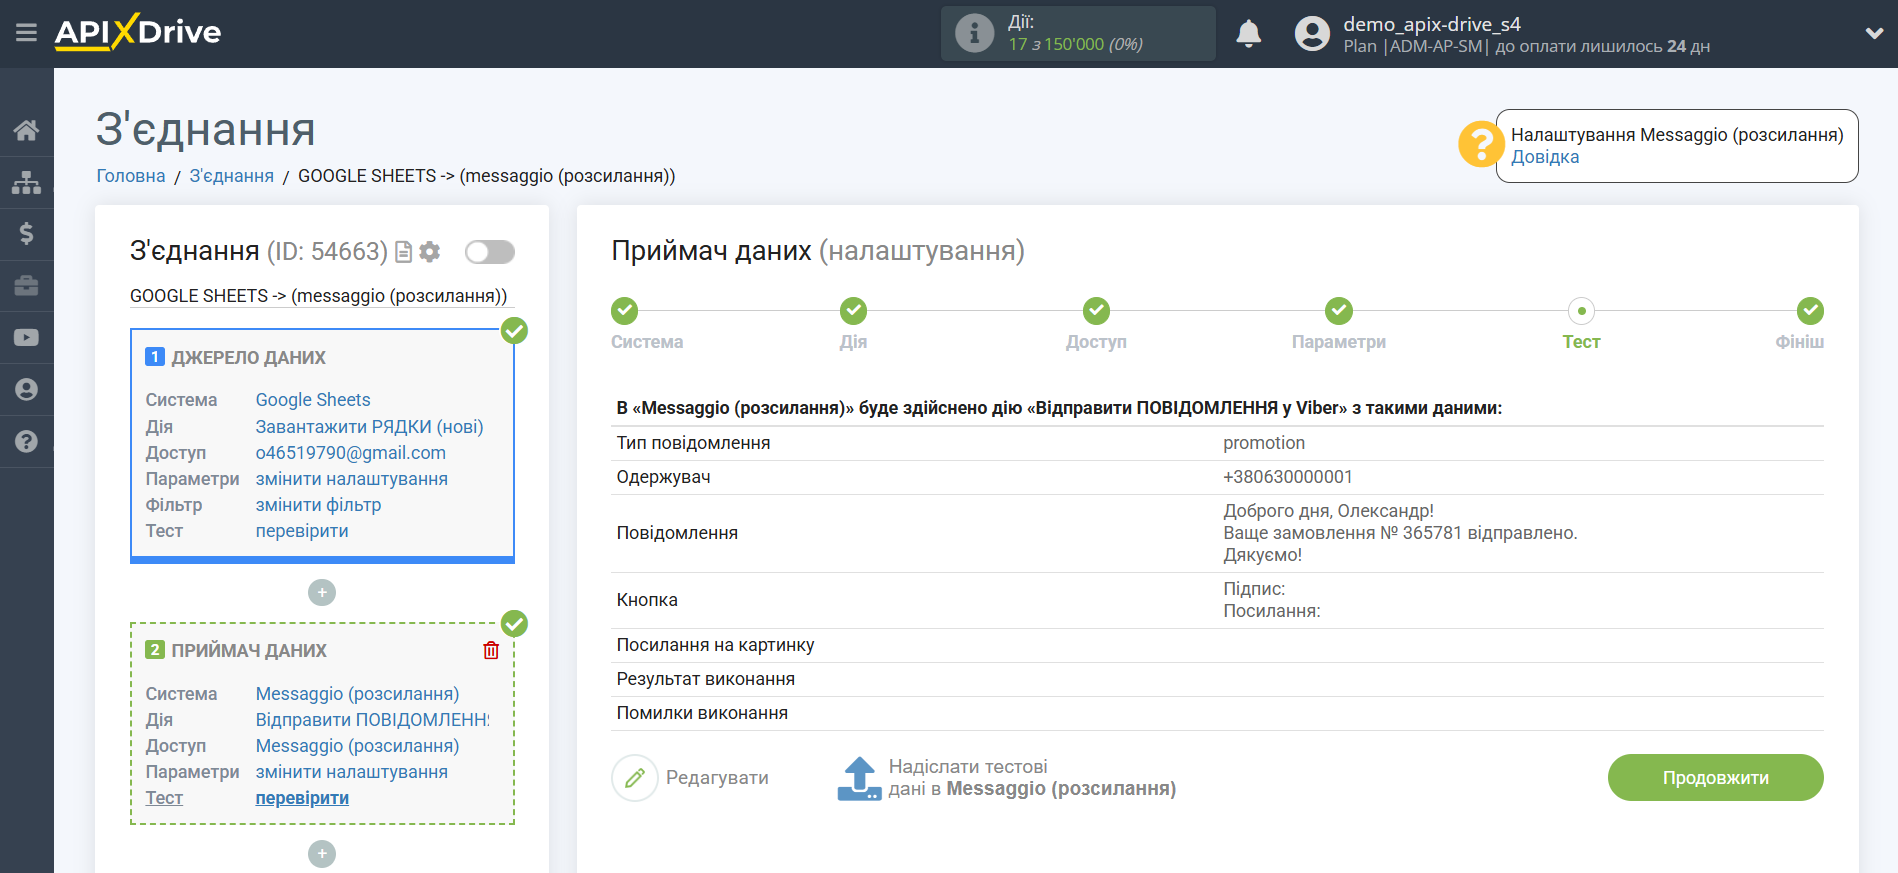Screen dimensions: 1898x873
Task: Go to Головна breadcrumb
Action: coord(131,176)
